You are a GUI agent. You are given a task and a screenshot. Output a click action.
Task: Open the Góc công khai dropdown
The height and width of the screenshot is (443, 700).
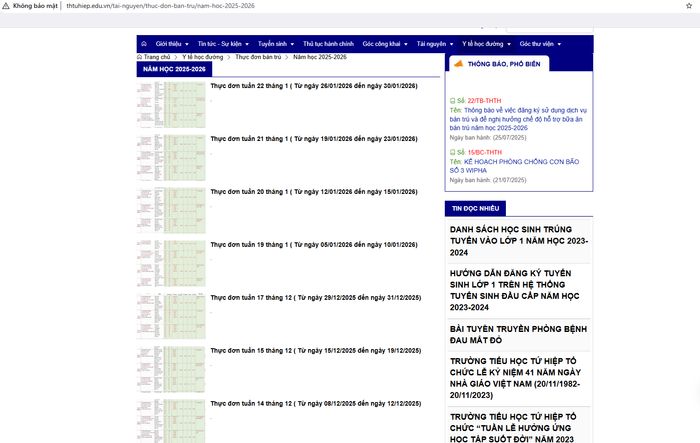[x=385, y=44]
